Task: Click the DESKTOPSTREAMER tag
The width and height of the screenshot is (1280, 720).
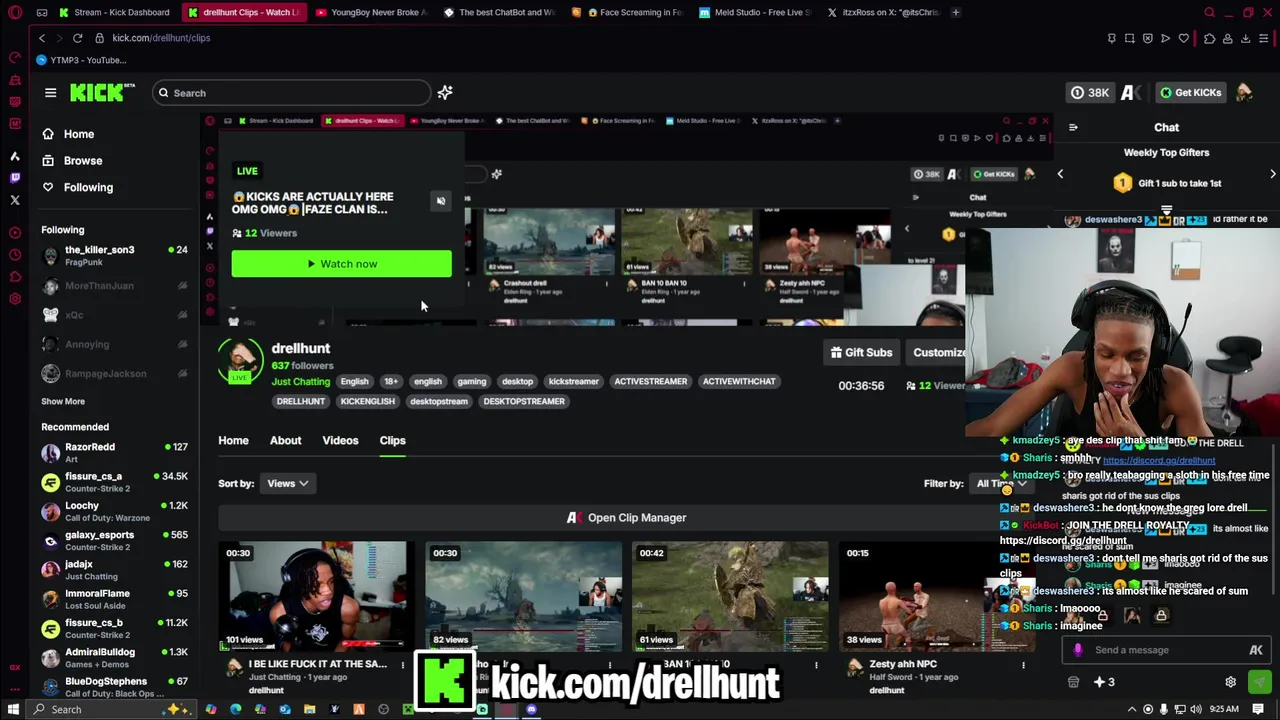Action: [x=524, y=402]
